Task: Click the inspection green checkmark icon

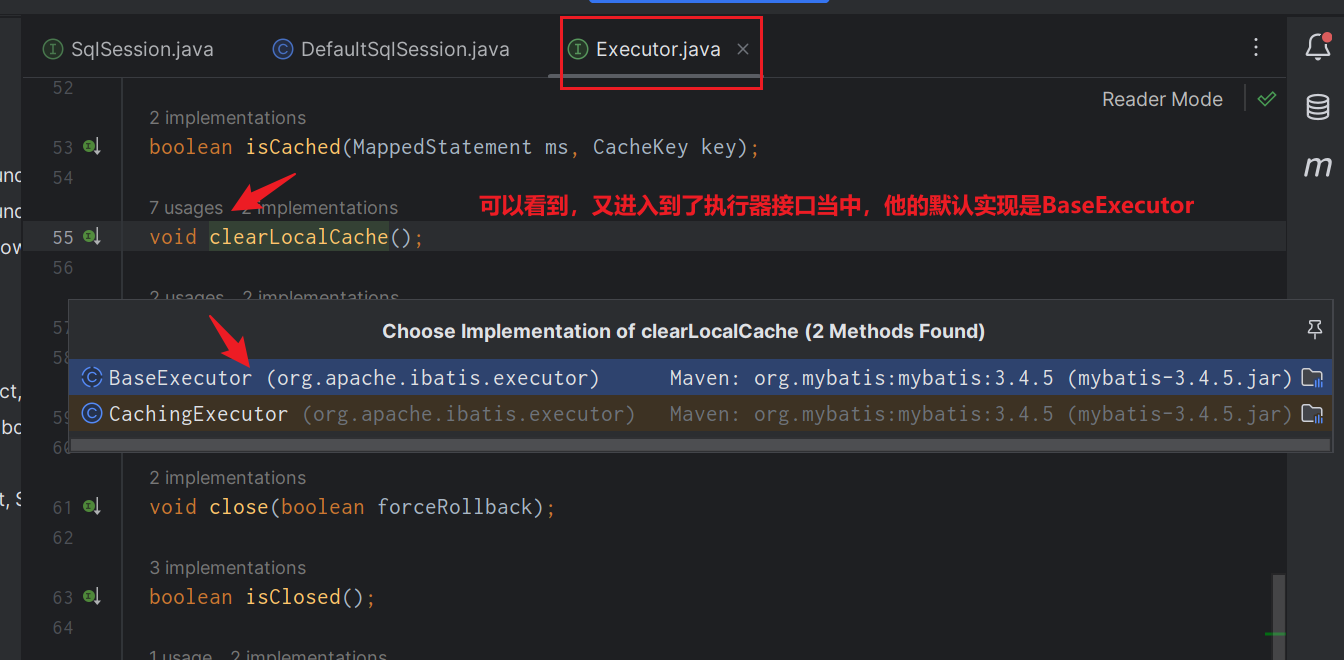Action: point(1267,99)
